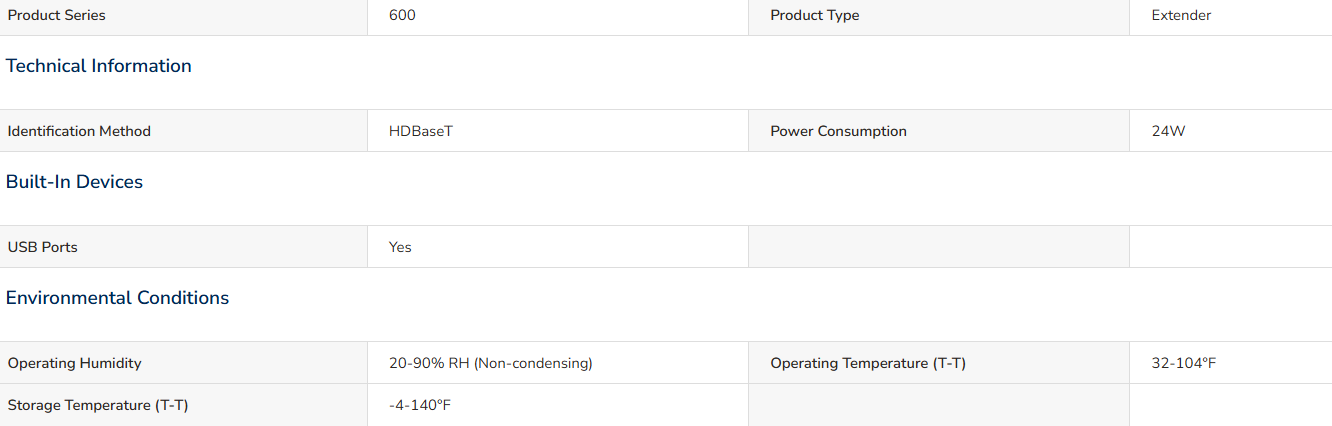Select the 32-104°F temperature value

click(1184, 363)
